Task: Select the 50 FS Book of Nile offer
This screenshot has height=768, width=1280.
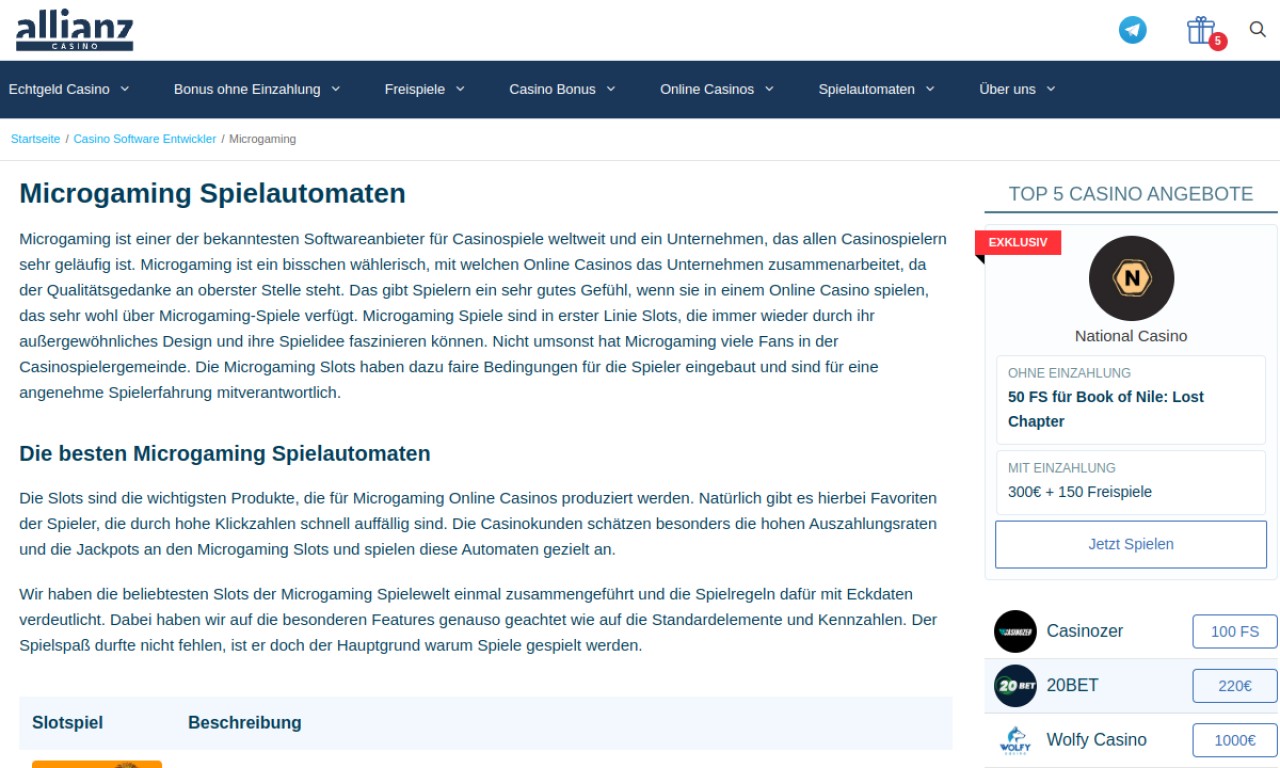Action: 1131,400
